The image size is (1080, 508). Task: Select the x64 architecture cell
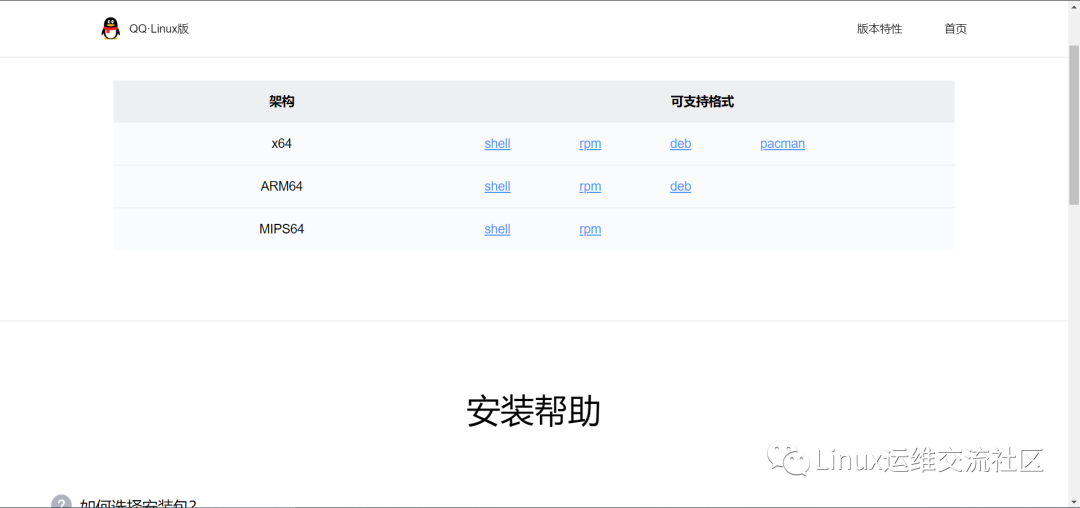[x=282, y=144]
